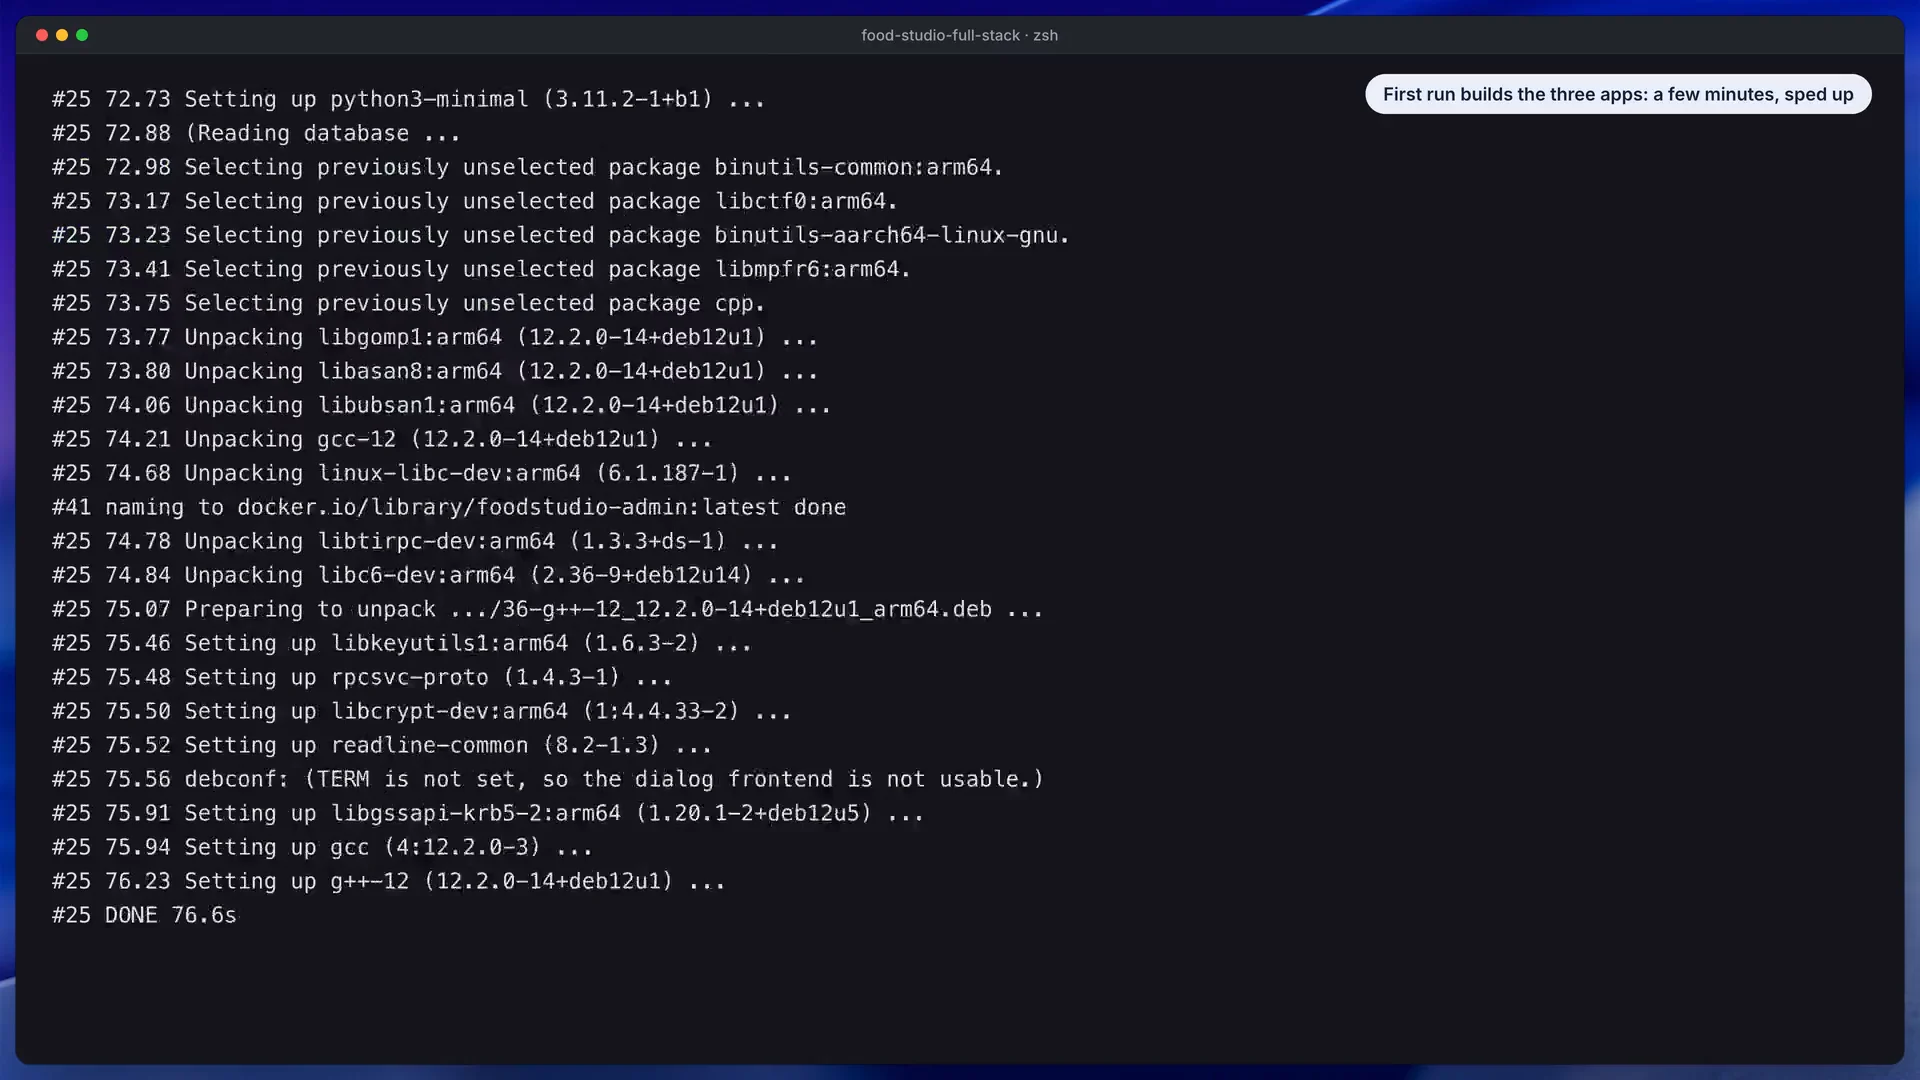Click the 'Setting up libgssapi-krb5-2:arm64' line

point(488,813)
